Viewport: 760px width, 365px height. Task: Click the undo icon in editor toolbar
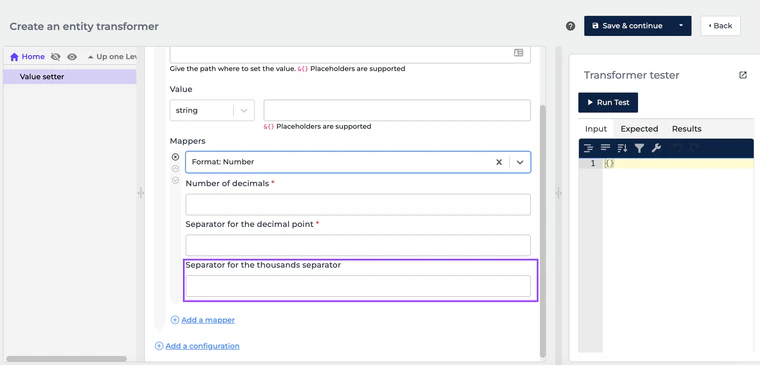point(677,148)
